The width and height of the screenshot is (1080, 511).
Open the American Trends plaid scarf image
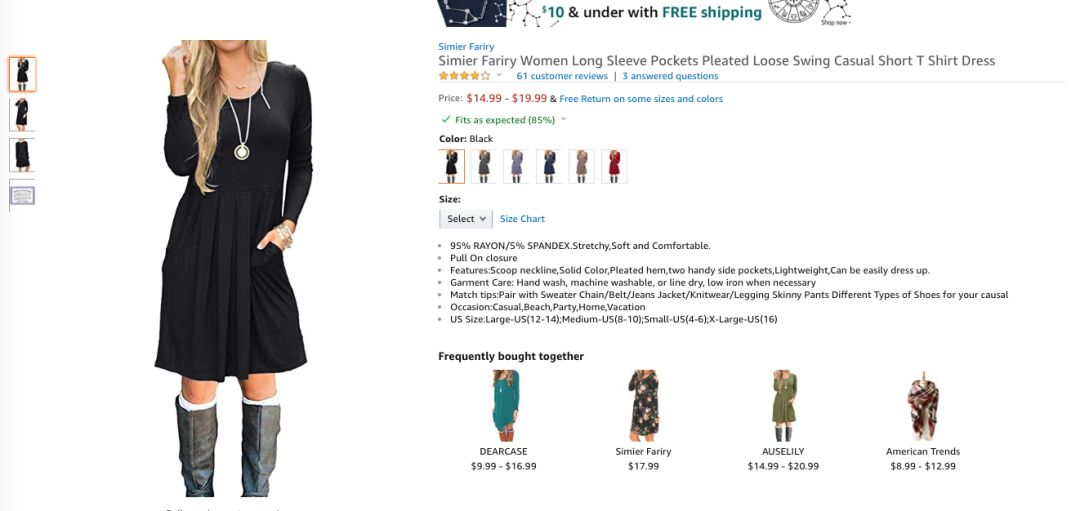pyautogui.click(x=923, y=406)
